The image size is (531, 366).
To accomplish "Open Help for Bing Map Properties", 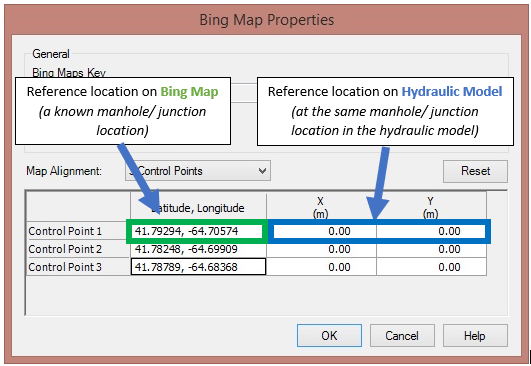I will pyautogui.click(x=475, y=336).
